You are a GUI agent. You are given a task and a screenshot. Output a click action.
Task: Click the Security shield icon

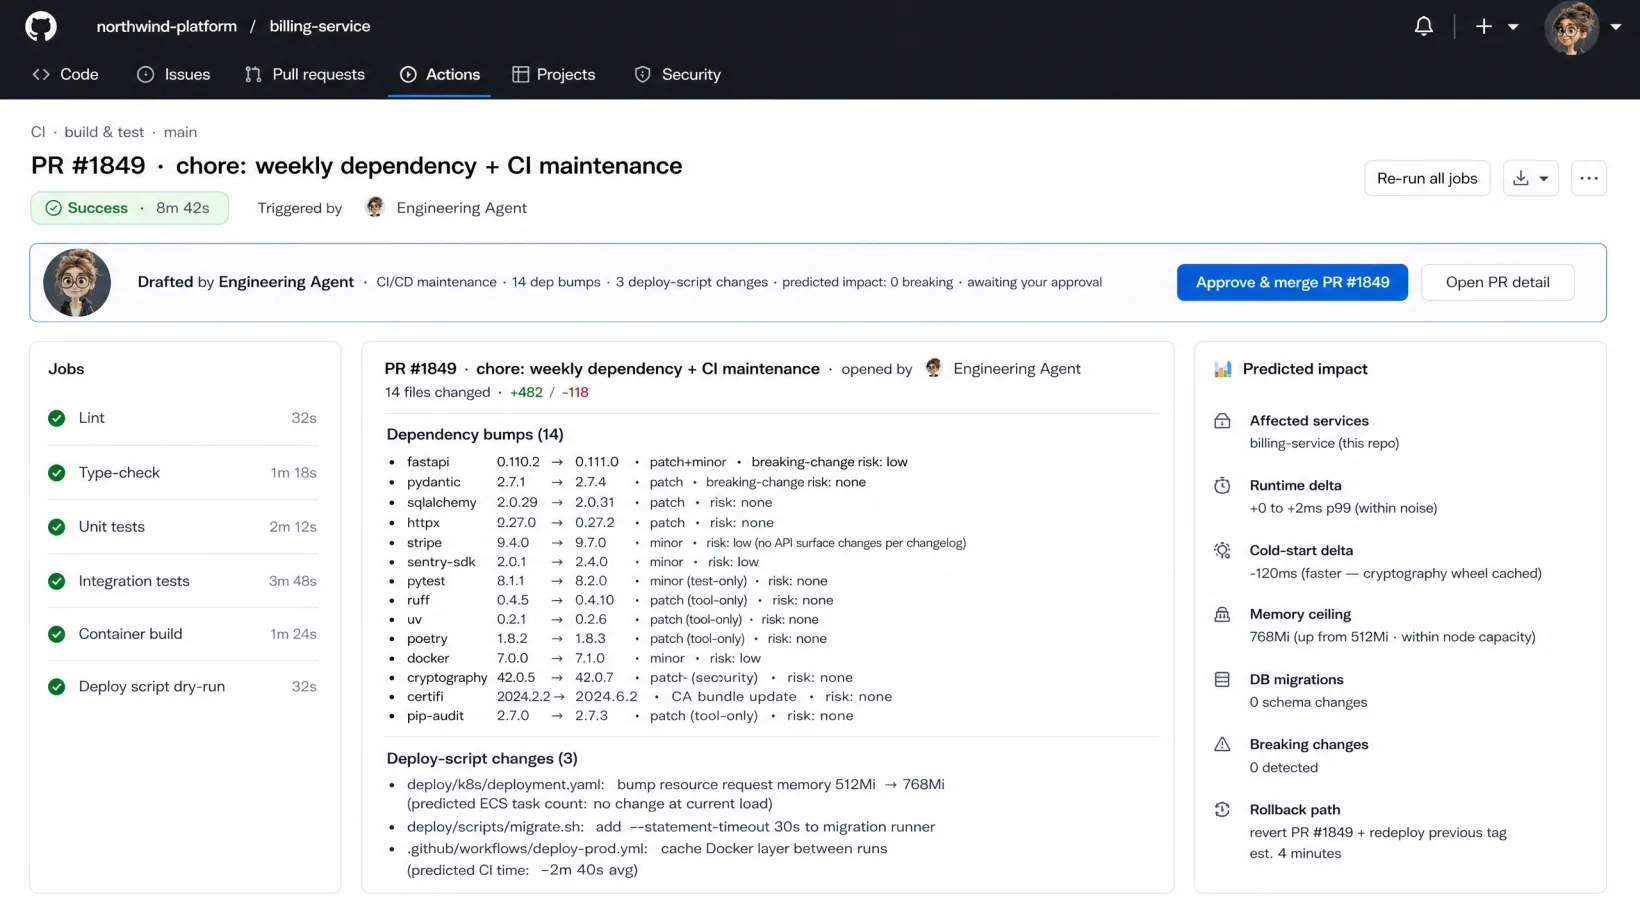coord(643,75)
